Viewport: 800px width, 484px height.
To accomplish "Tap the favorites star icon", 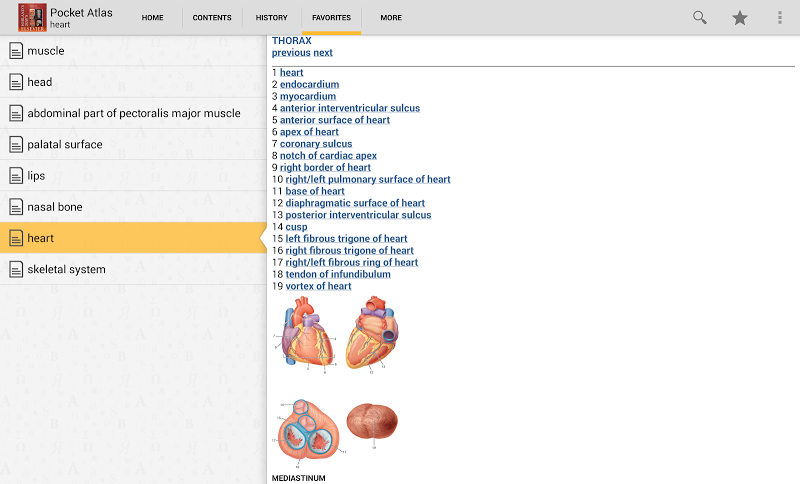I will (740, 18).
